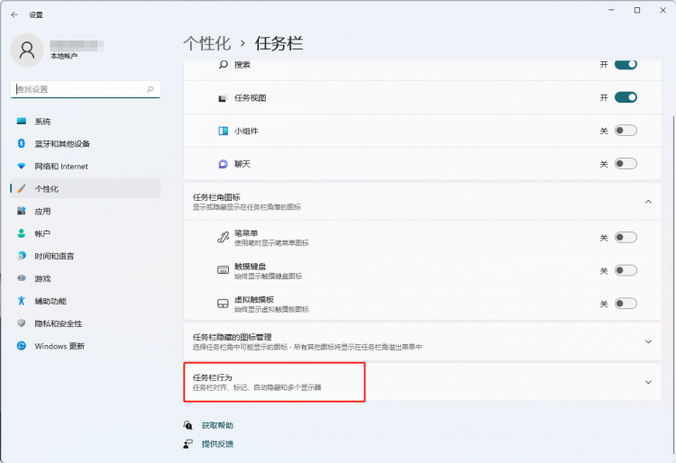Click 个性化 in the breadcrumb

[x=207, y=44]
